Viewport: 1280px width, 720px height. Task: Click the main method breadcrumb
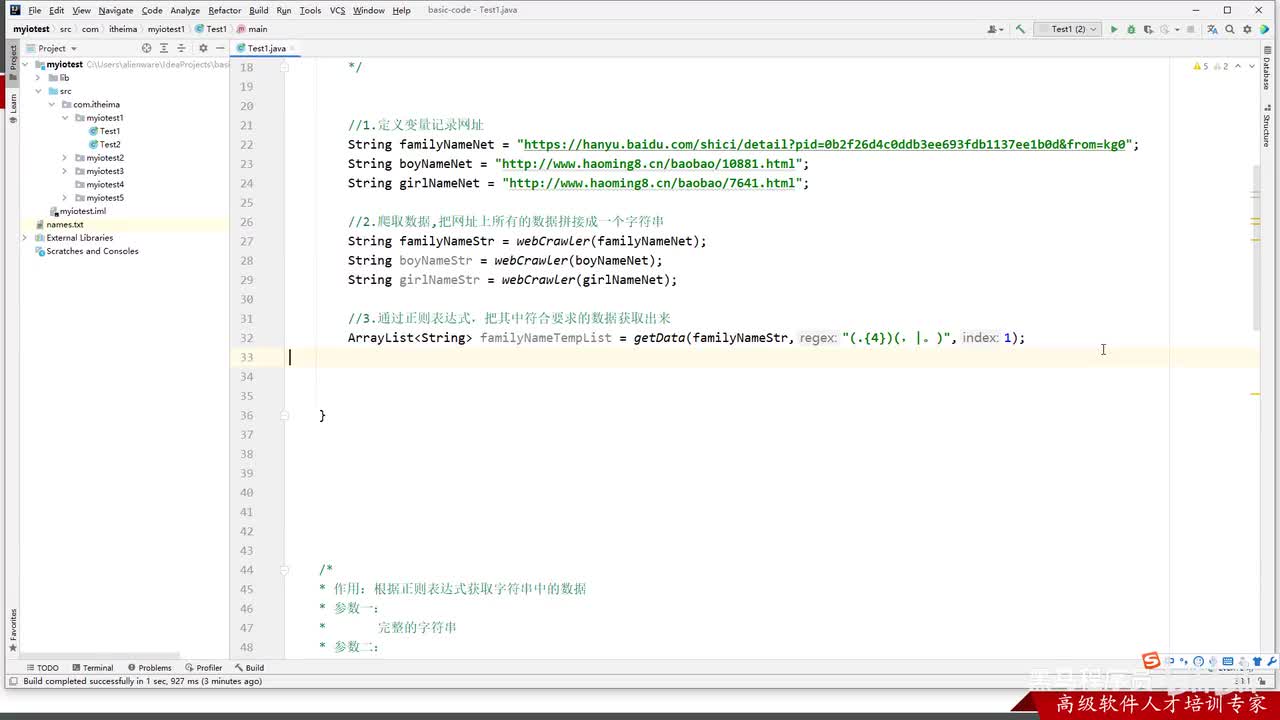[x=252, y=29]
